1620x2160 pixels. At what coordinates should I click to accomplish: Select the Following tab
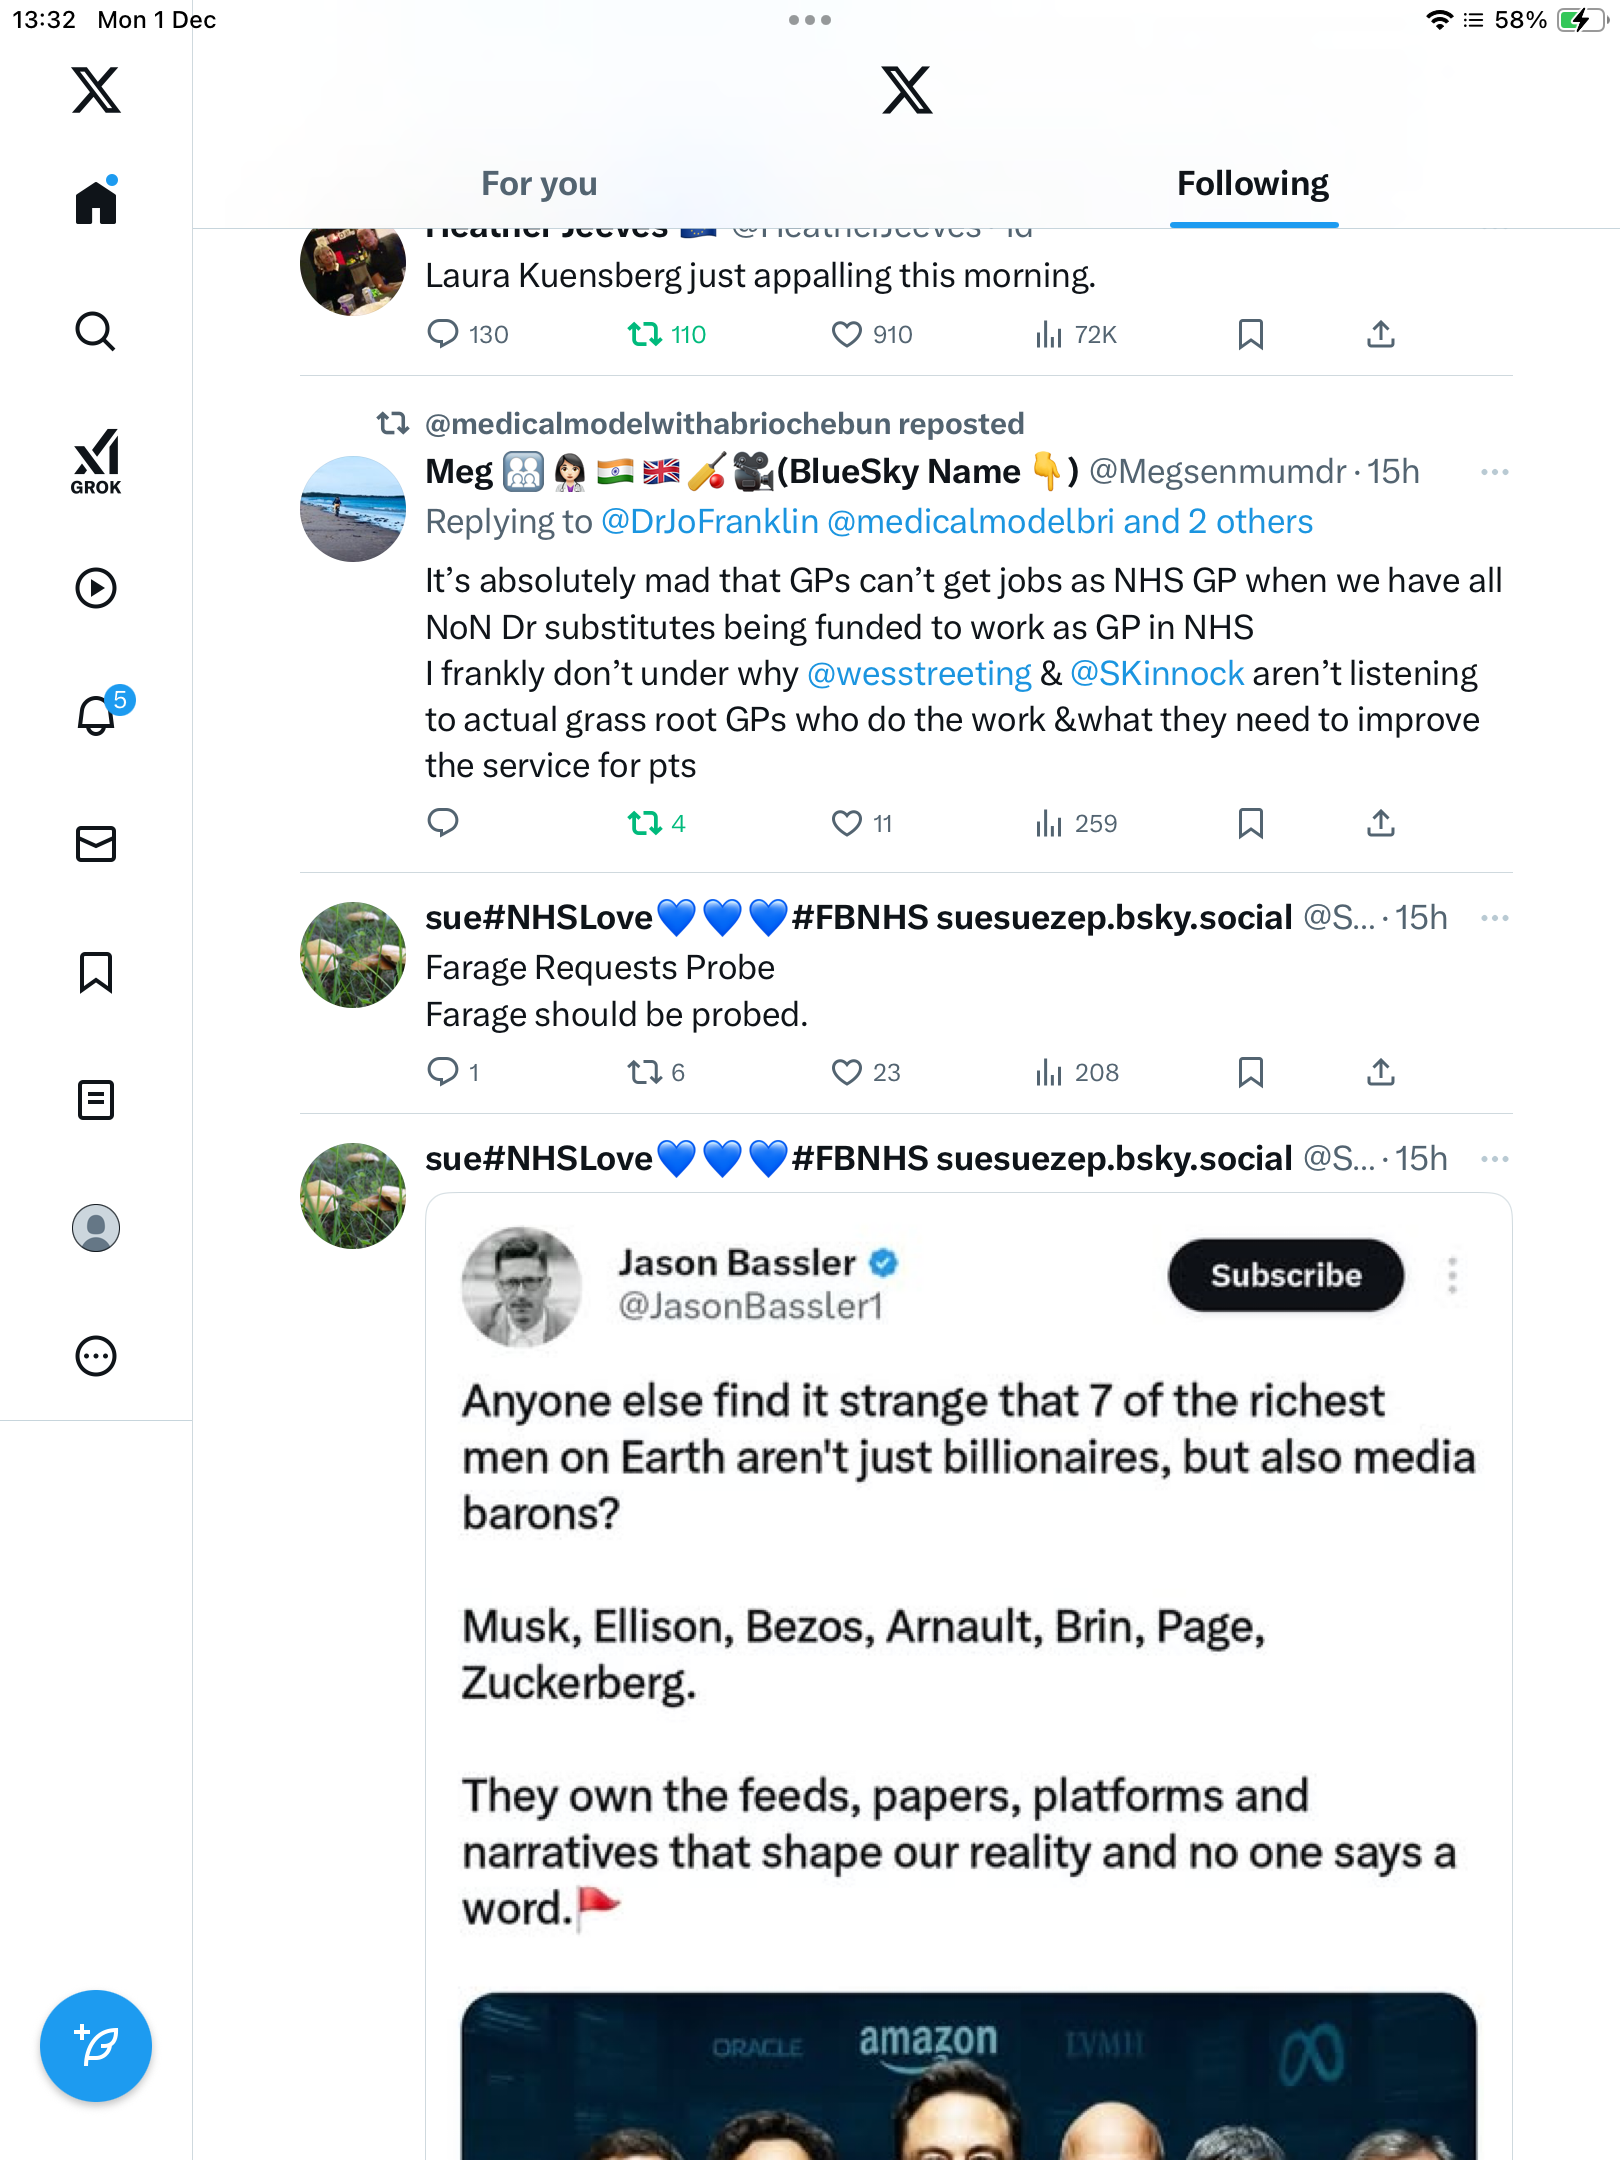click(x=1253, y=184)
